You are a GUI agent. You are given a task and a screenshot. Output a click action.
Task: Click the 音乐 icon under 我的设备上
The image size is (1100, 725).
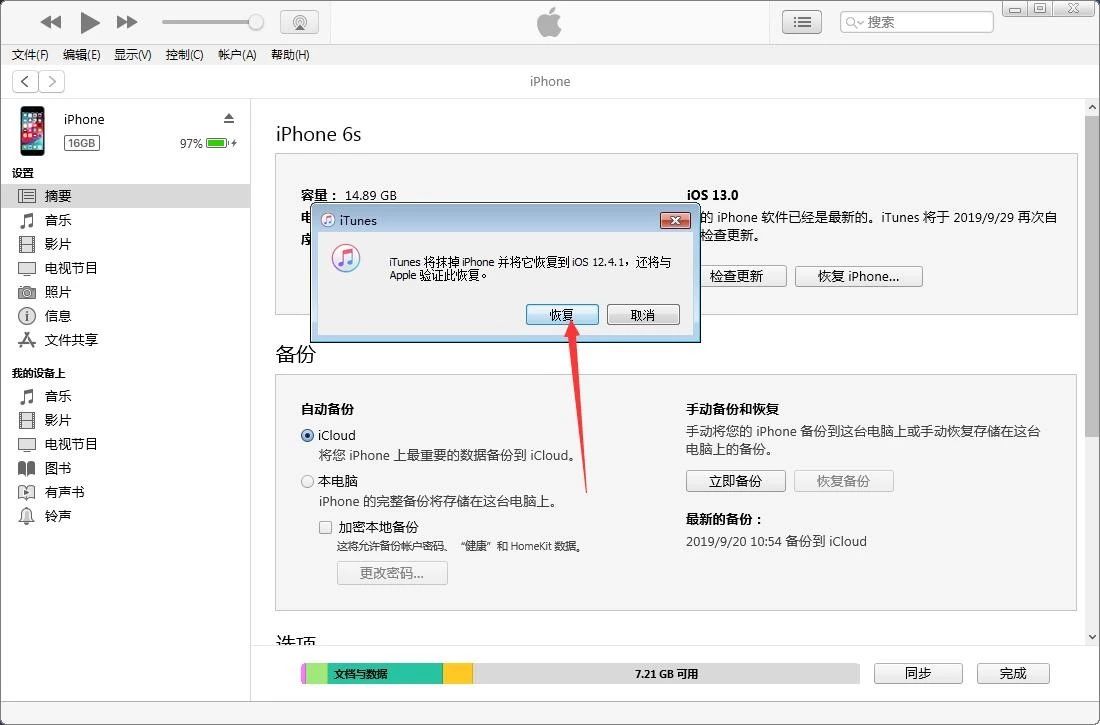coord(27,397)
